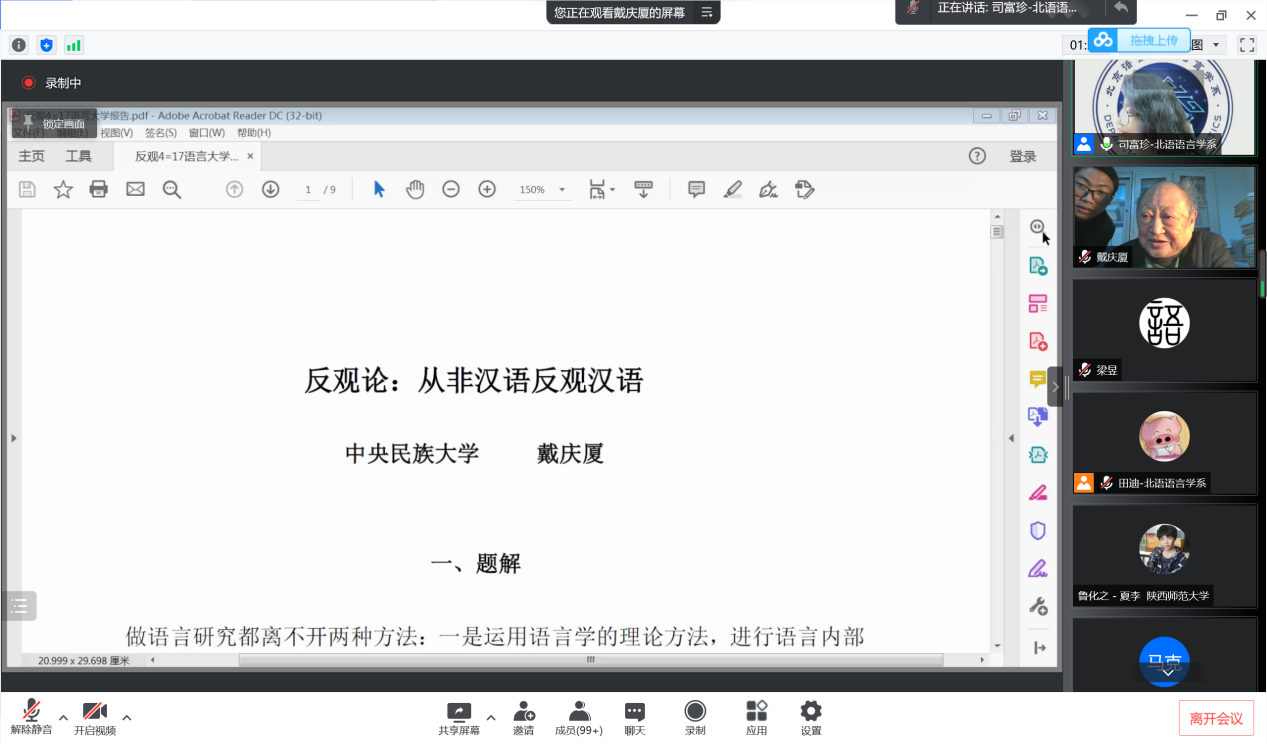Turn on the video camera
The height and width of the screenshot is (744, 1267).
click(x=95, y=712)
